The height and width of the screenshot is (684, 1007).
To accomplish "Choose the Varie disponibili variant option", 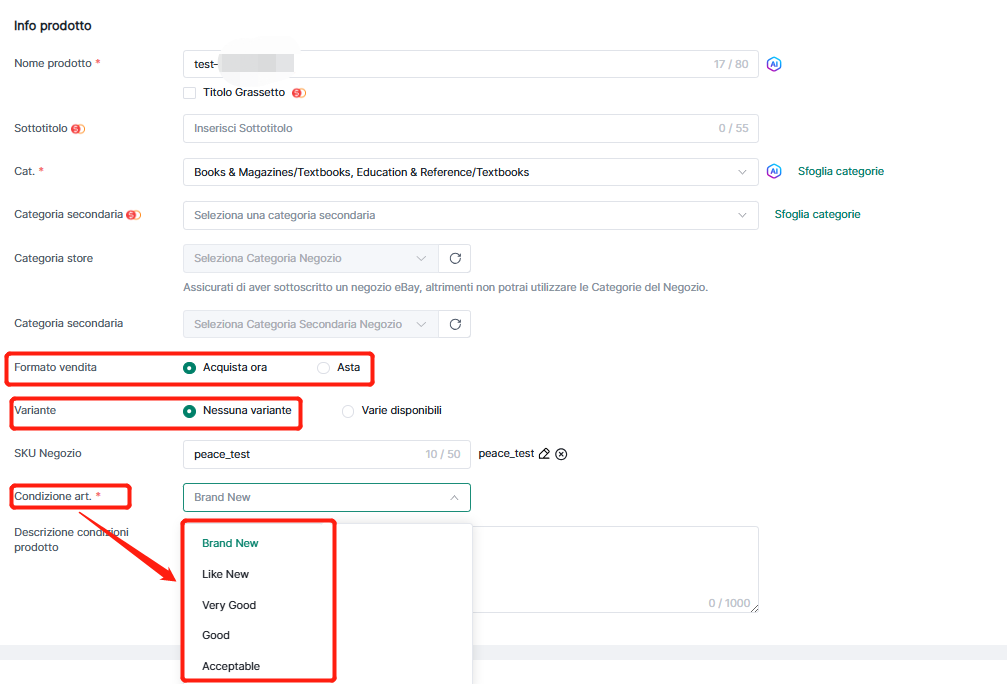I will coord(348,411).
